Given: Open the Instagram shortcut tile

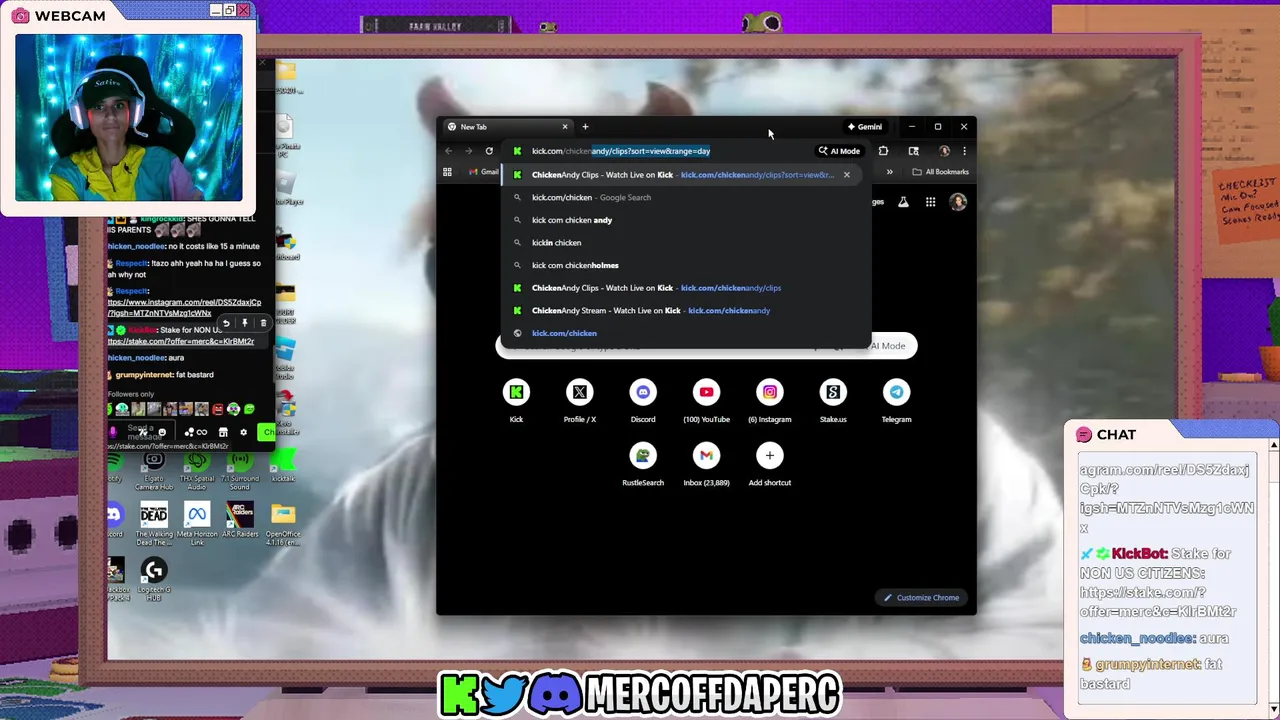Looking at the screenshot, I should [x=770, y=400].
